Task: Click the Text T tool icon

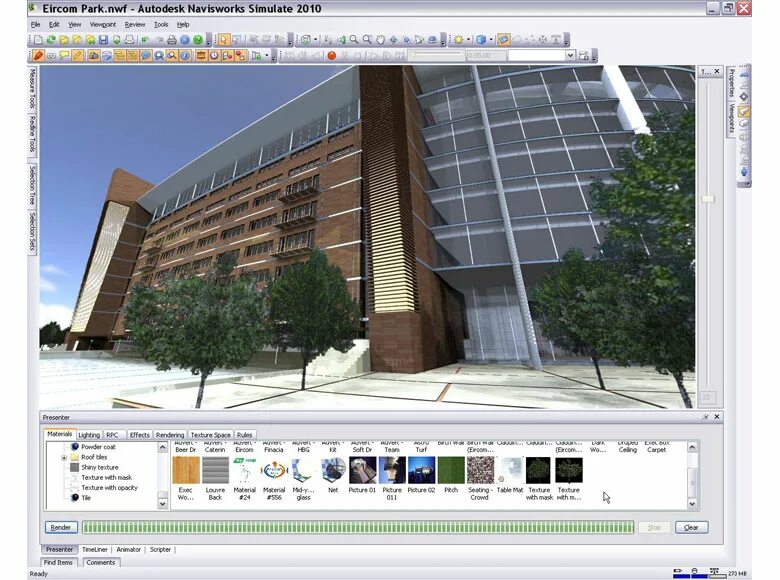Action: click(x=556, y=40)
